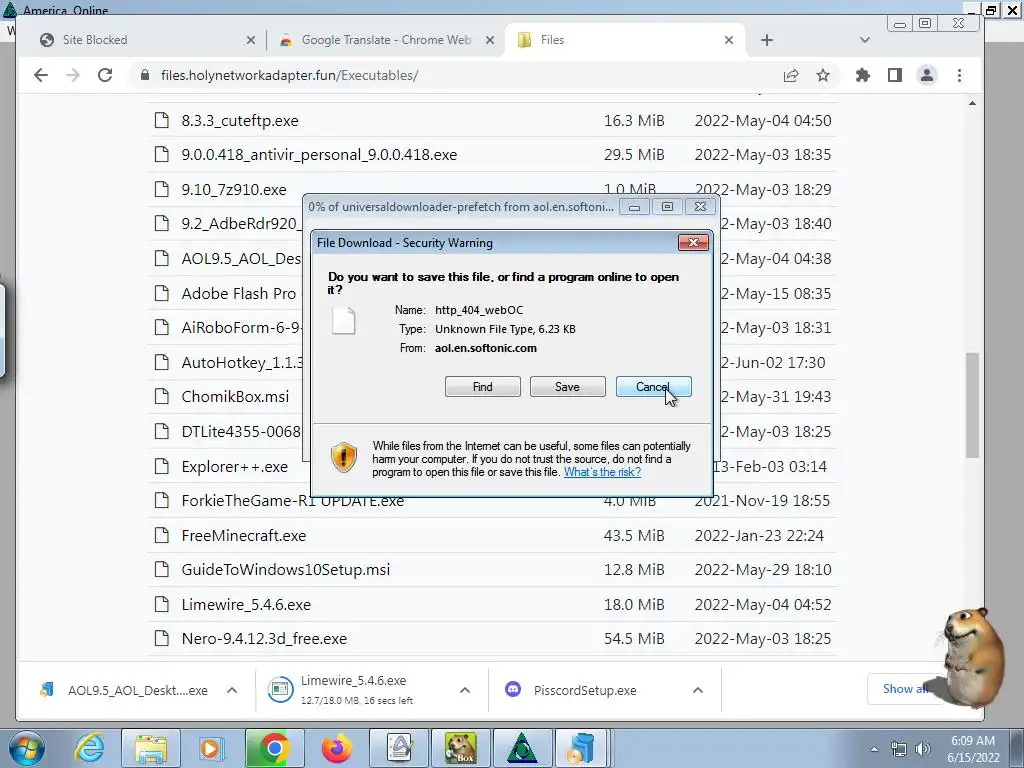Bookmark this page with the star icon
1024x768 pixels.
coord(823,75)
